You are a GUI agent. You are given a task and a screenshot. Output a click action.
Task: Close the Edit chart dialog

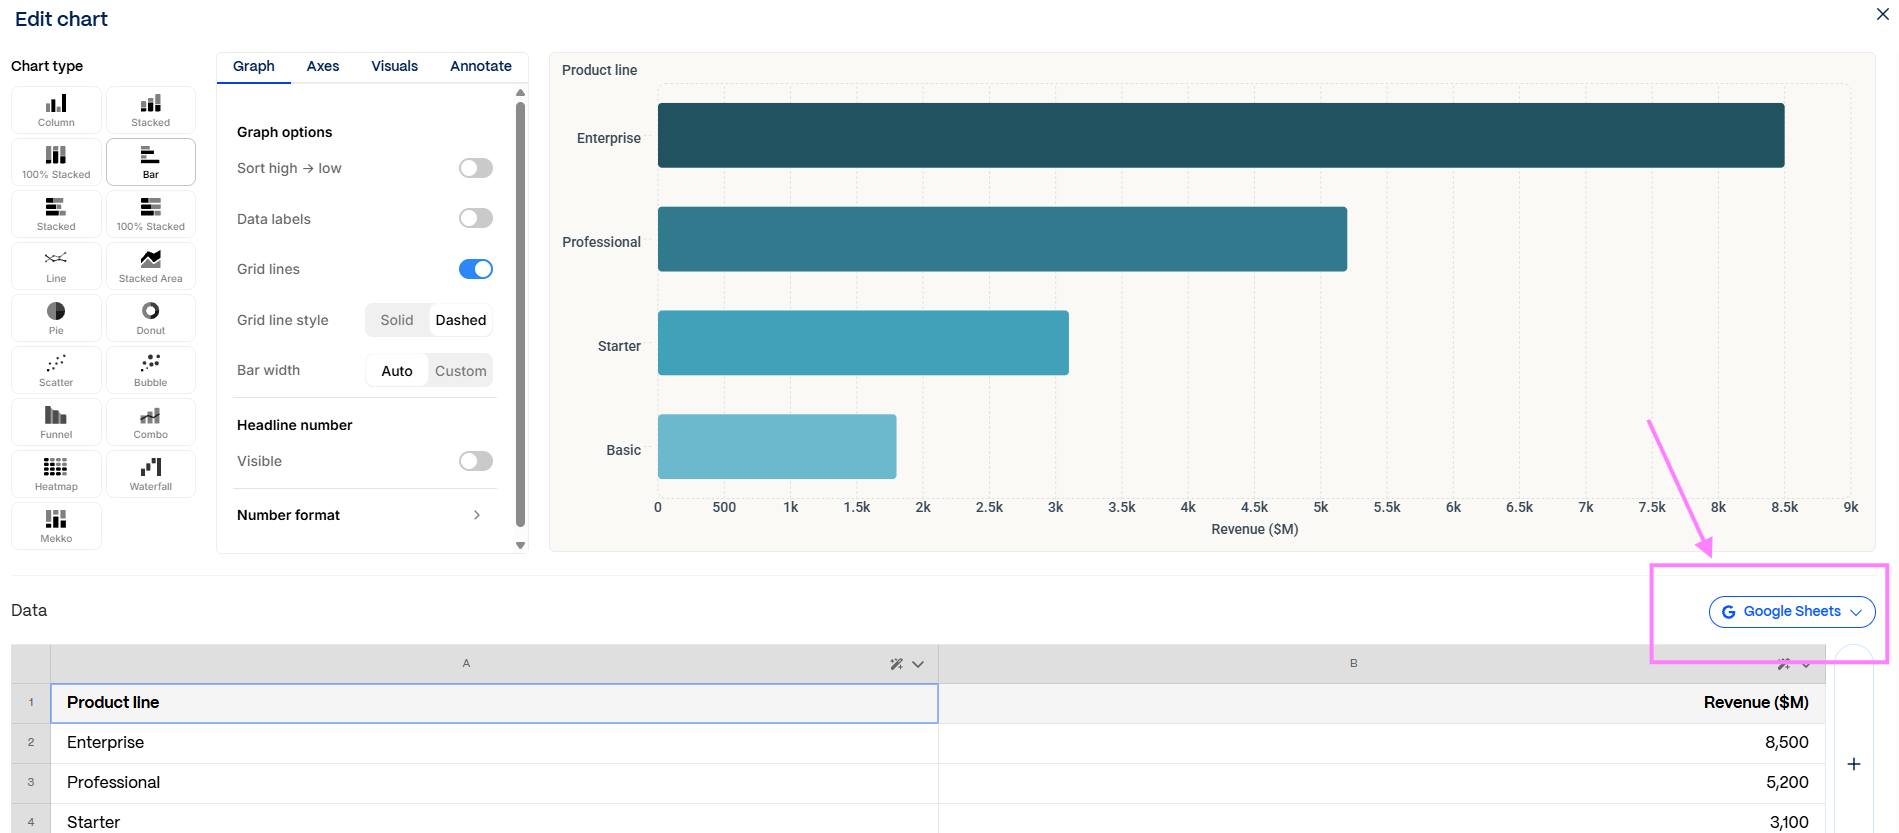1882,15
